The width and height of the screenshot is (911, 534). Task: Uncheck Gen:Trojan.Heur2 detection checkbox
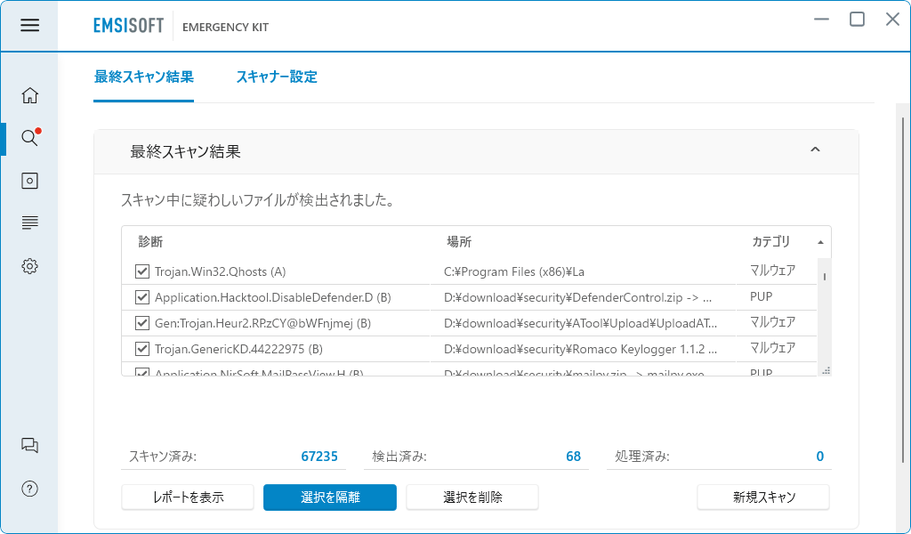142,322
